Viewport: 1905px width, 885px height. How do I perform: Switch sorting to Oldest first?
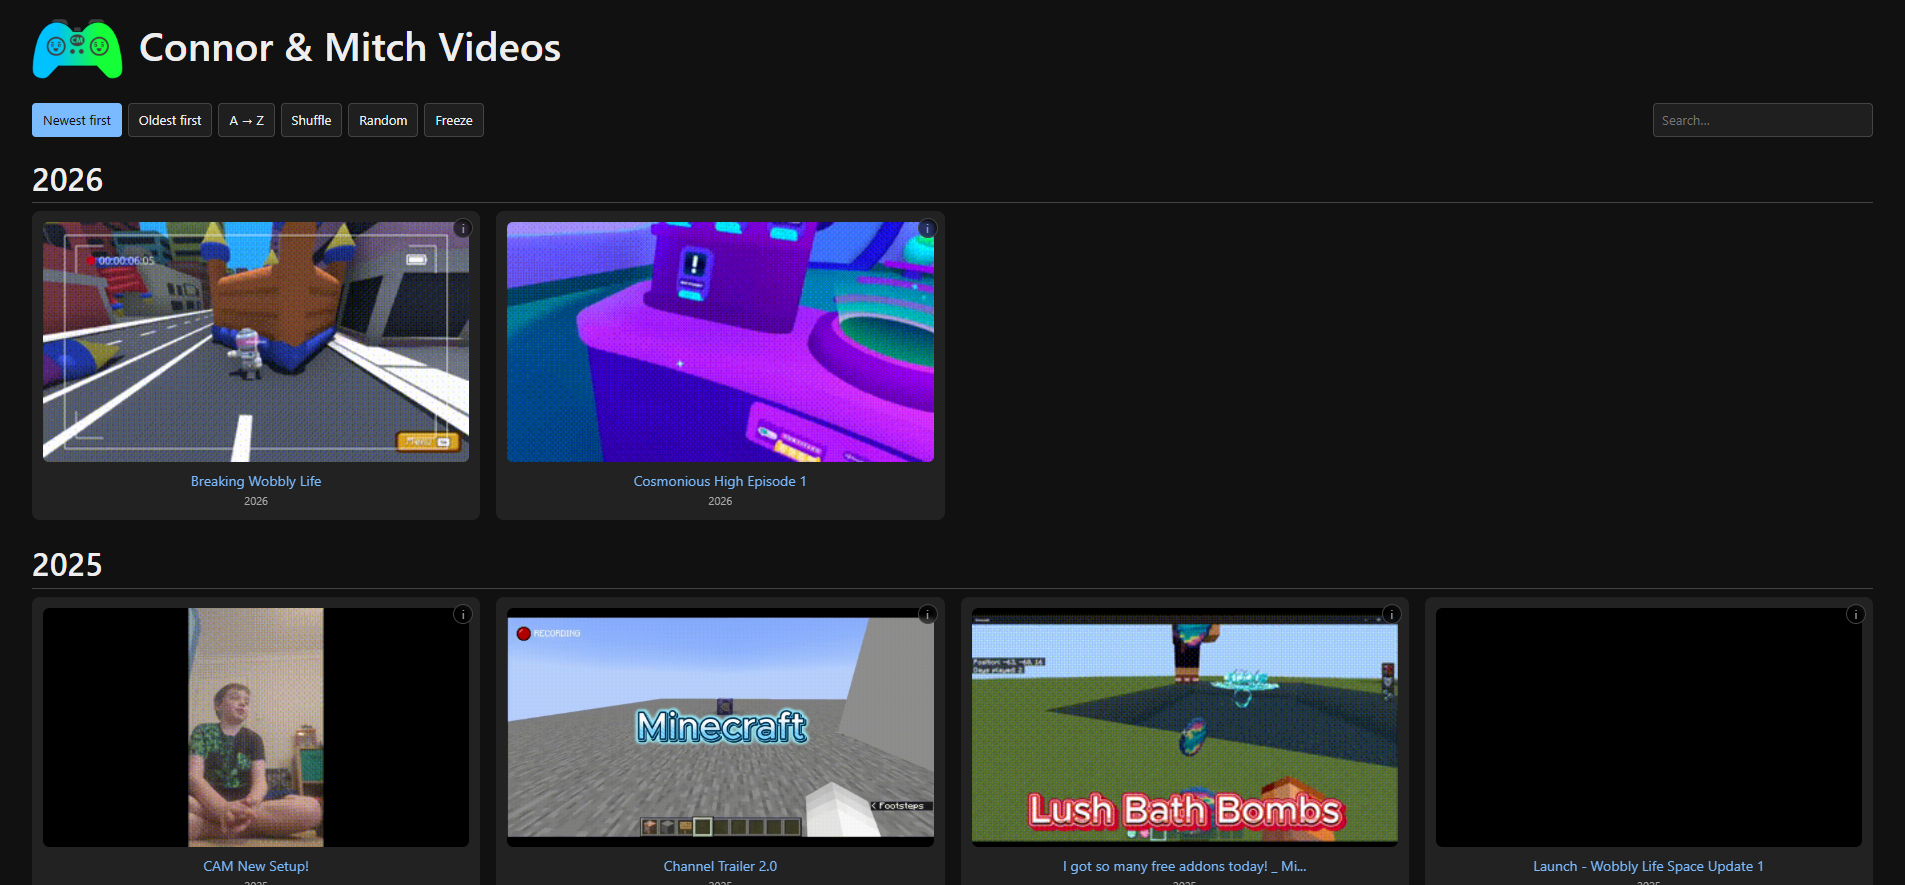[x=170, y=120]
